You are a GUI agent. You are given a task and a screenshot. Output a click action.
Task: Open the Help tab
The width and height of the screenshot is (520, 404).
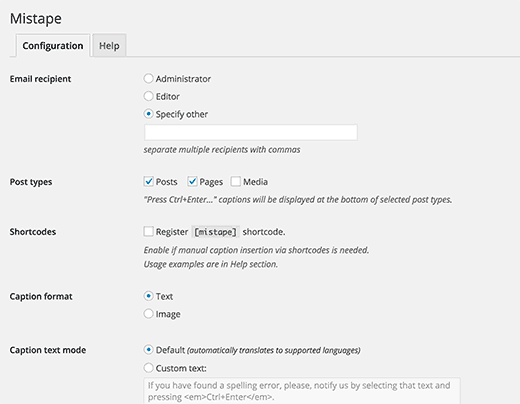click(109, 46)
